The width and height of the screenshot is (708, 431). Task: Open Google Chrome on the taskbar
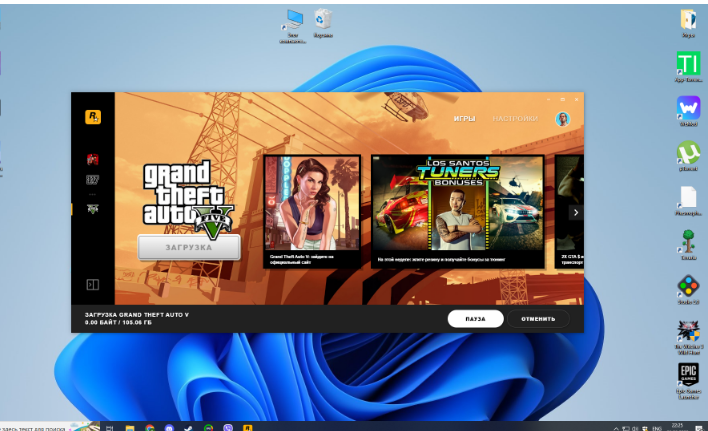149,428
